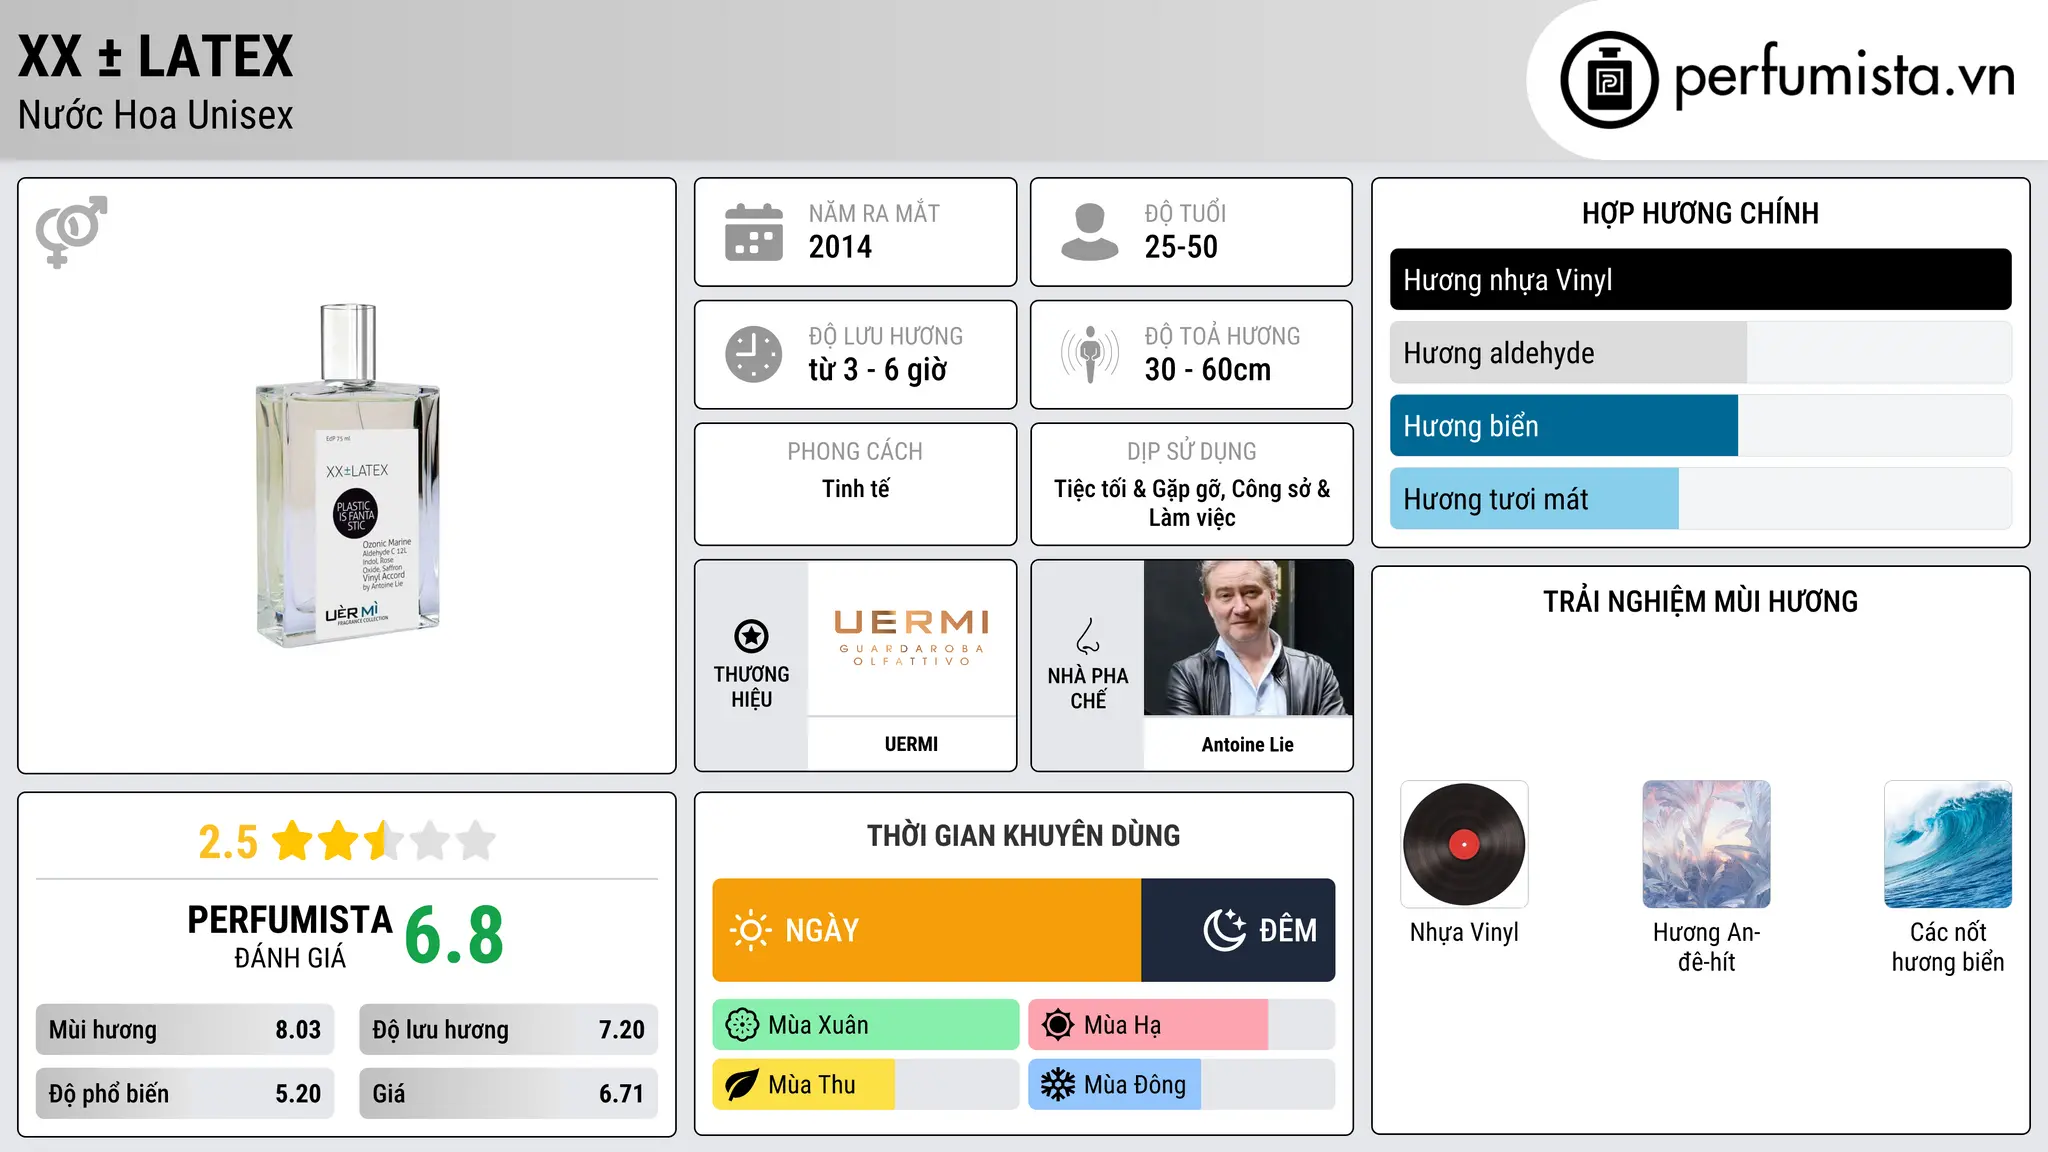Click the Hương An-đê-hít note label

click(1706, 947)
